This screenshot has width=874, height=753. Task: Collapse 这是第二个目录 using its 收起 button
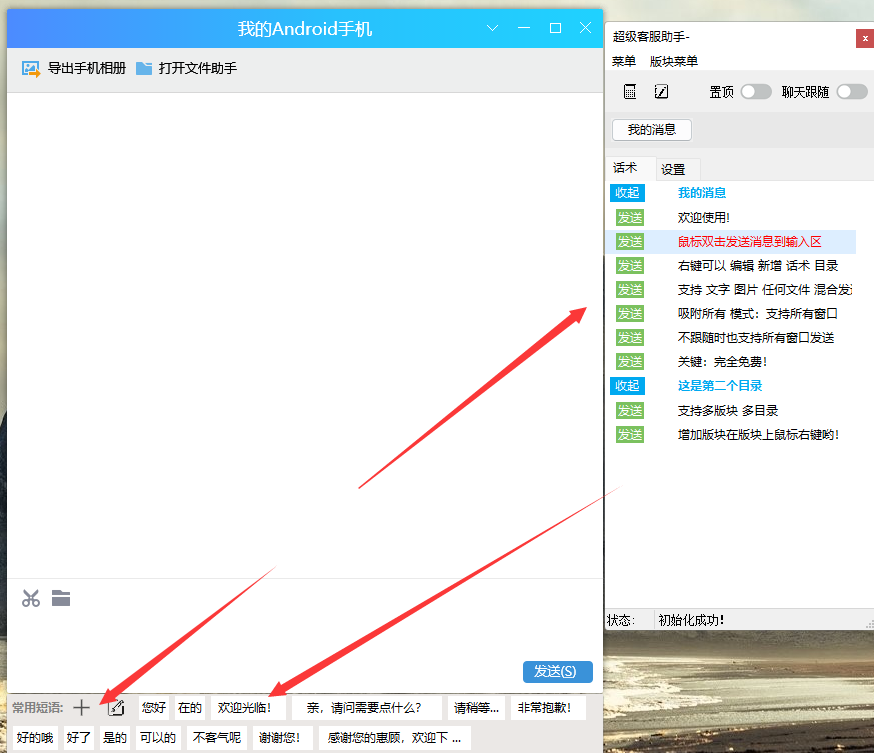click(627, 386)
